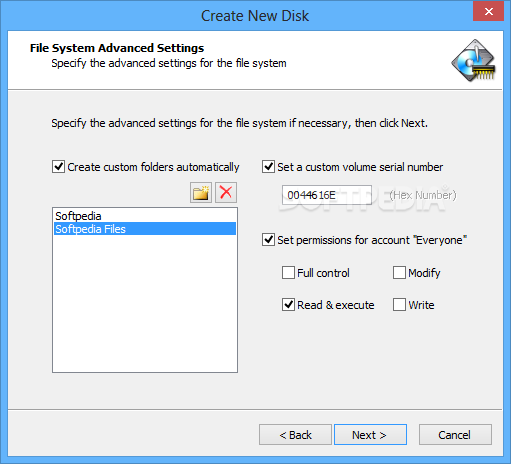Cancel the Create New Disk wizard
511x464 pixels.
coord(455,435)
